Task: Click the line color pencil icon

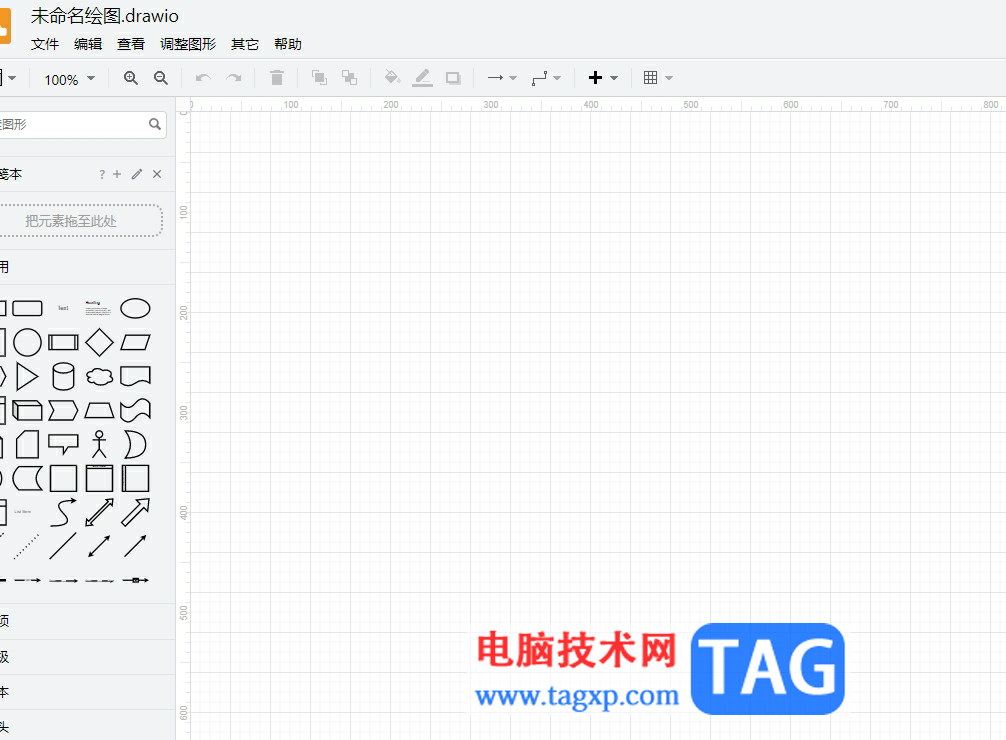Action: pos(422,78)
